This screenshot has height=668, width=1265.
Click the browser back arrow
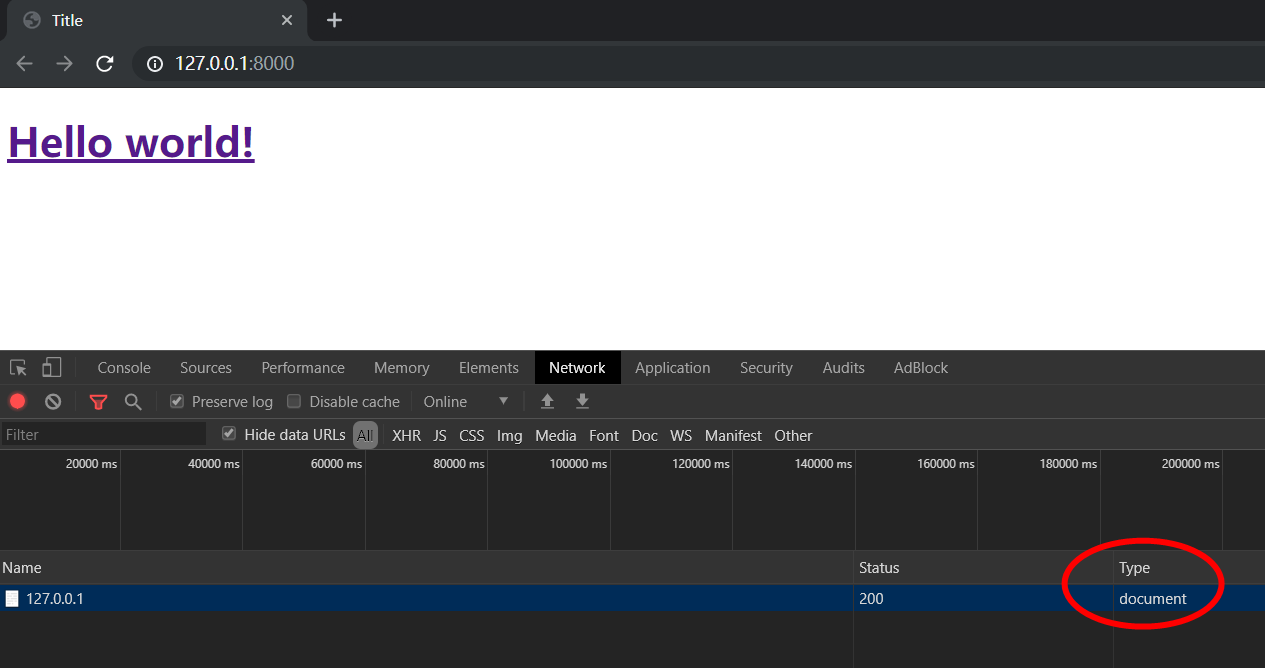[x=25, y=64]
